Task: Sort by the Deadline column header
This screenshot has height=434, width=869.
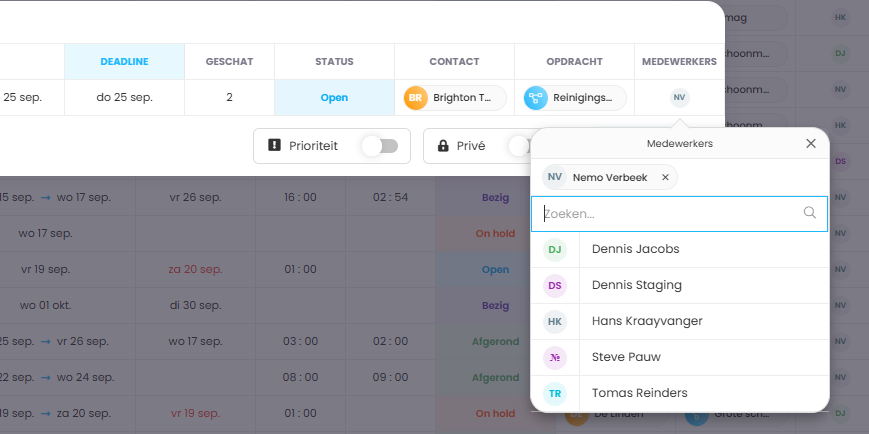Action: 124,61
